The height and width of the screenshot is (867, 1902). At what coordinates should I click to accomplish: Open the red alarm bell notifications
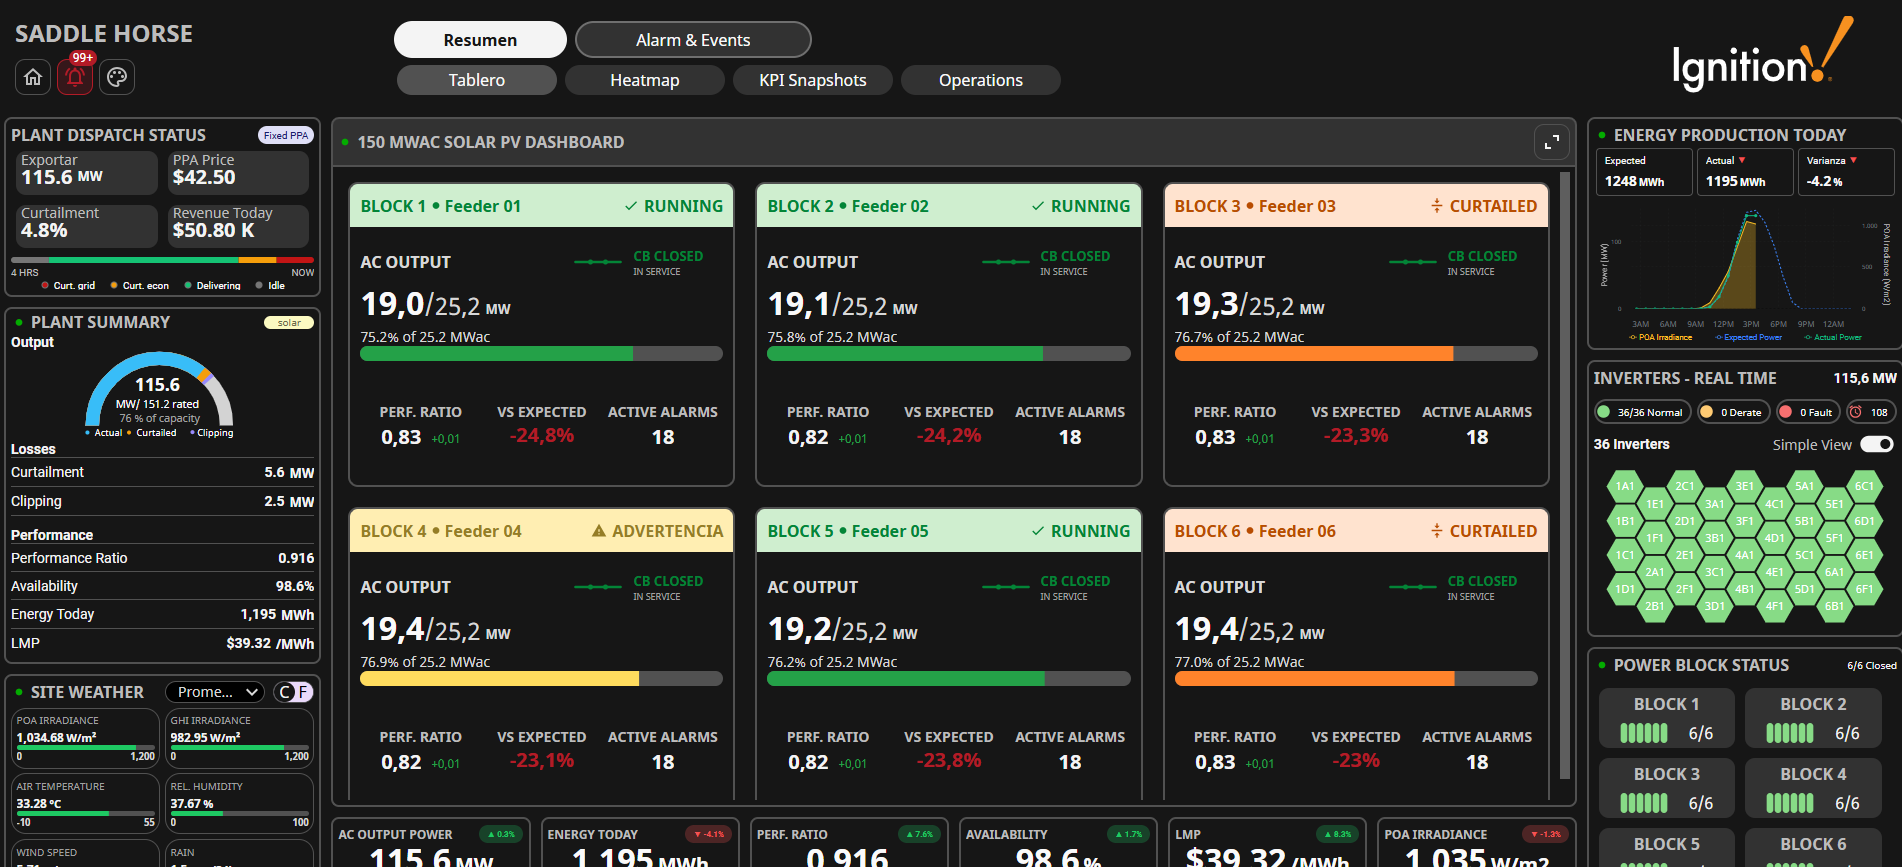75,77
